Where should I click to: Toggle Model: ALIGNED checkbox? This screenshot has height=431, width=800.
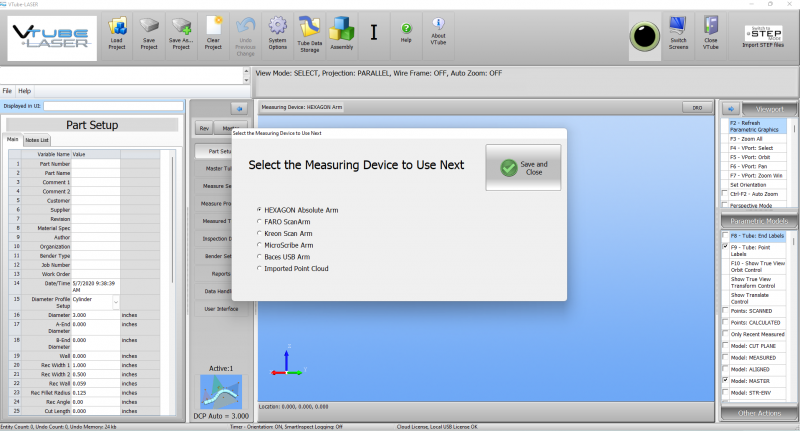click(725, 369)
